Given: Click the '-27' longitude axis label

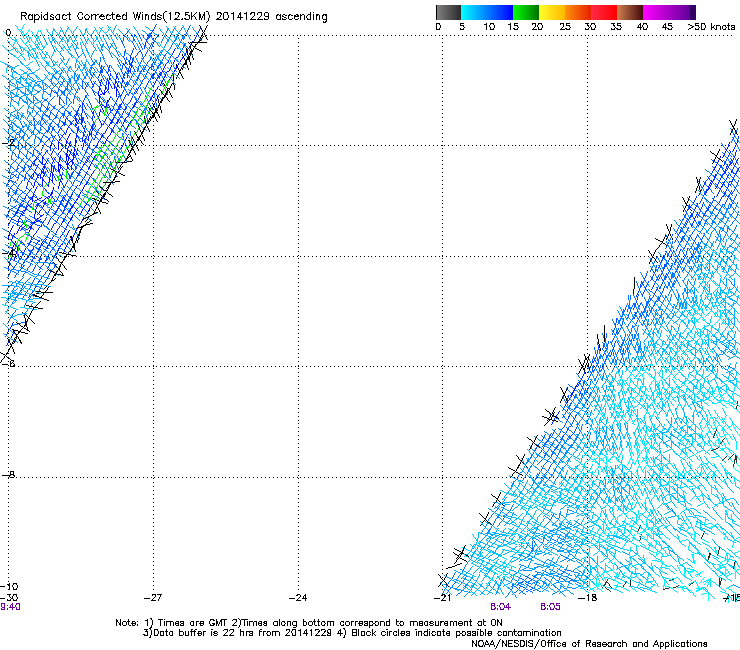Looking at the screenshot, I should coord(153,598).
